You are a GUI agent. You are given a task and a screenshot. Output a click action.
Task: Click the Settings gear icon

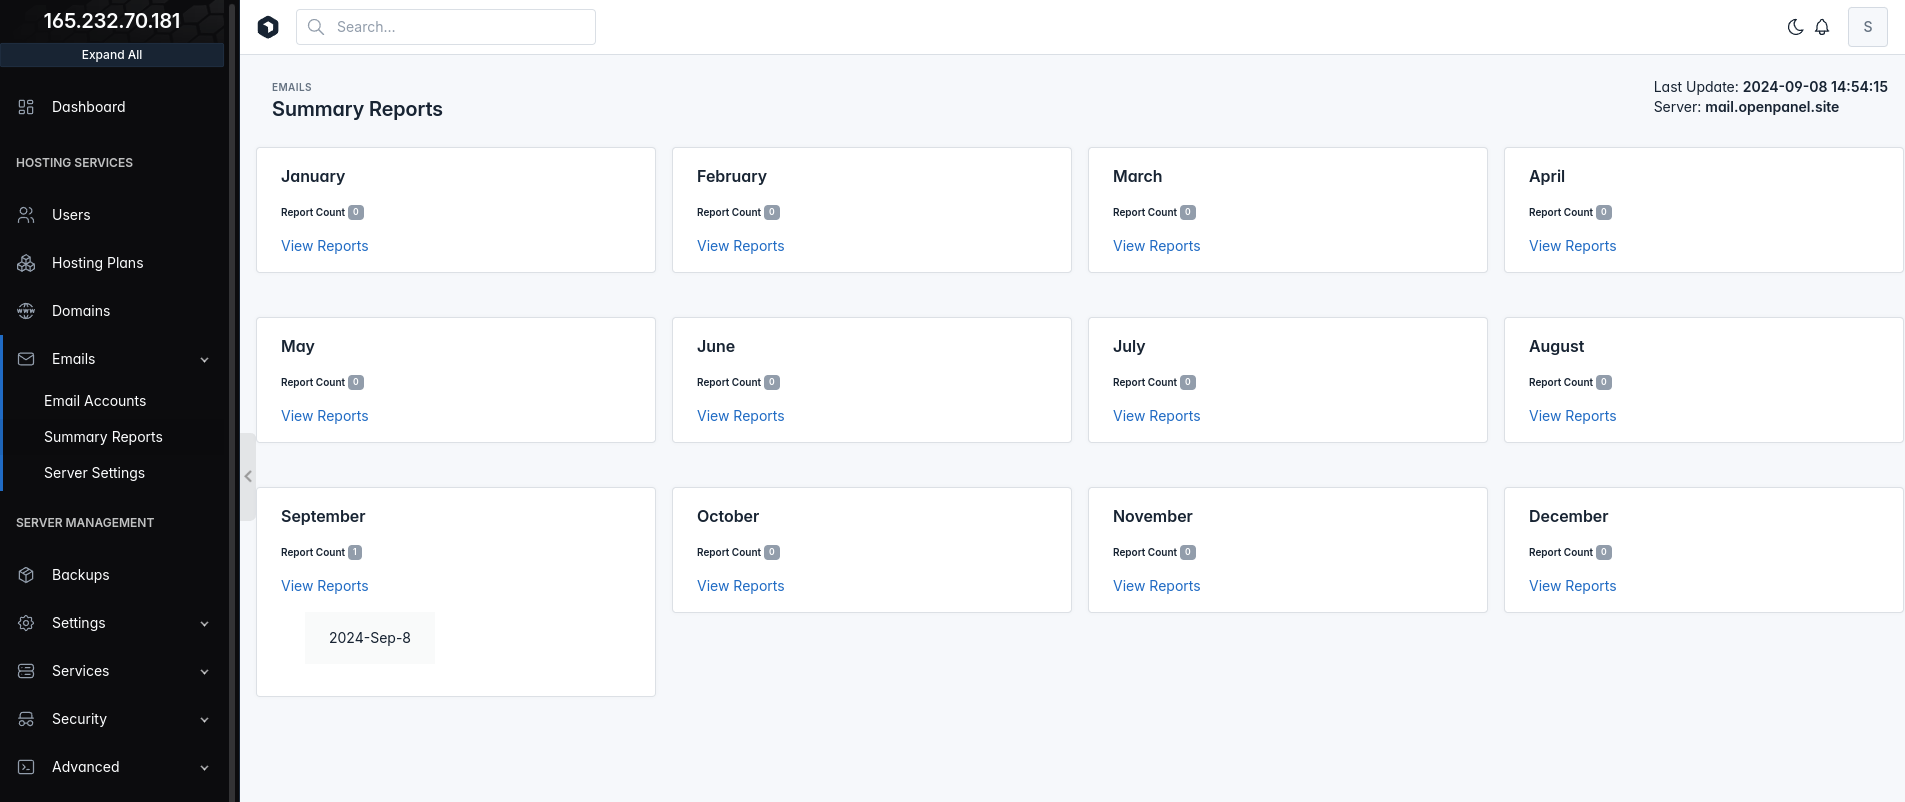(26, 623)
